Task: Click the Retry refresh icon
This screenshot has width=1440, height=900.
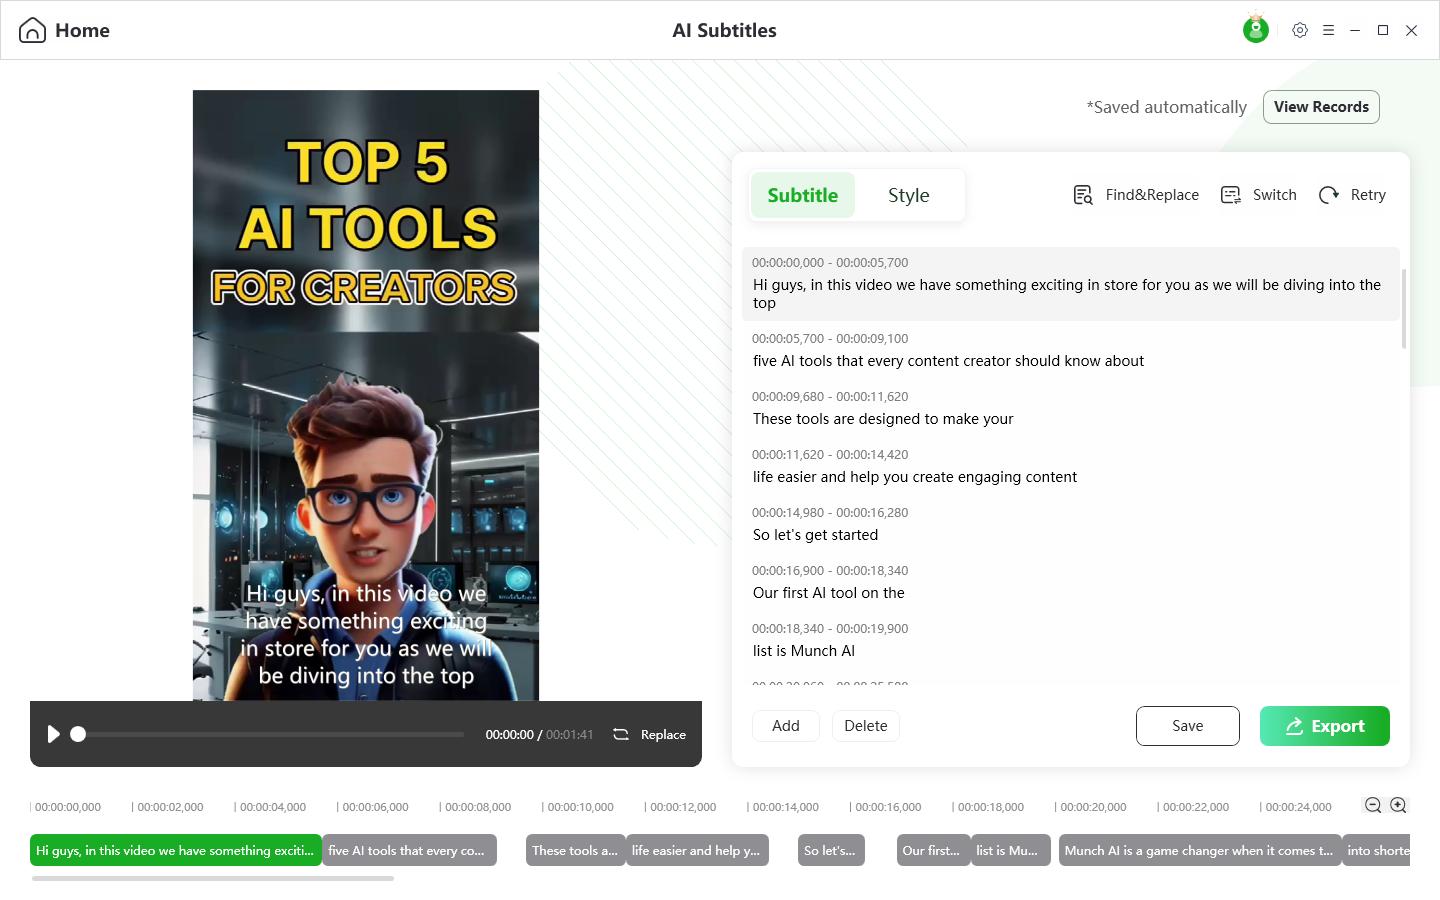Action: (1329, 195)
